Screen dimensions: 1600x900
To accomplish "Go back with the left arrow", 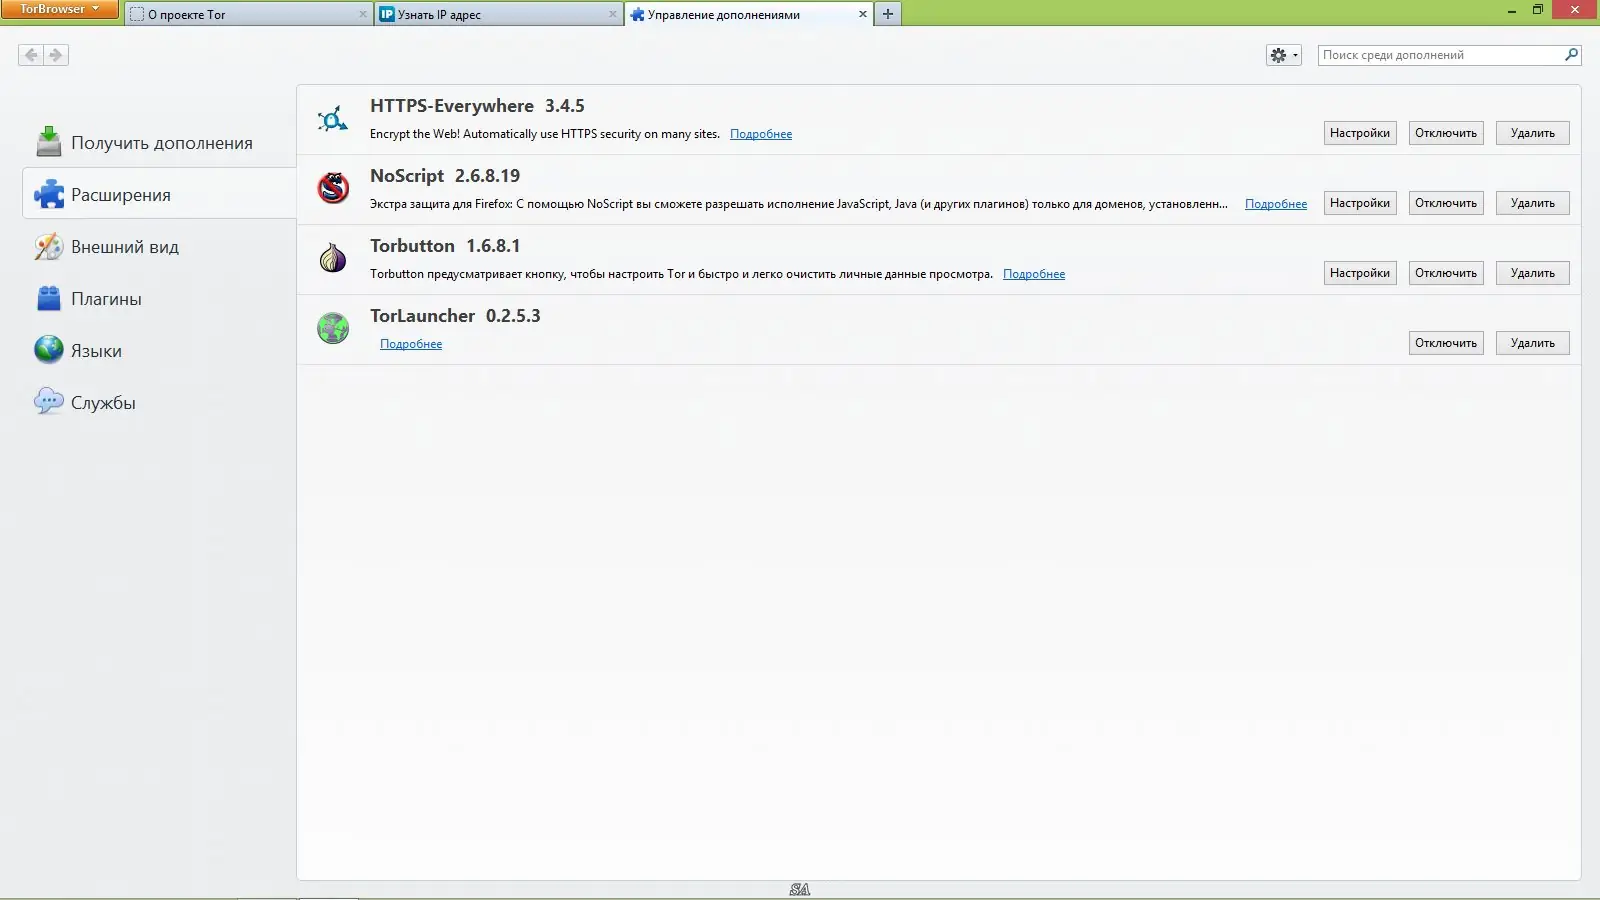I will (31, 55).
